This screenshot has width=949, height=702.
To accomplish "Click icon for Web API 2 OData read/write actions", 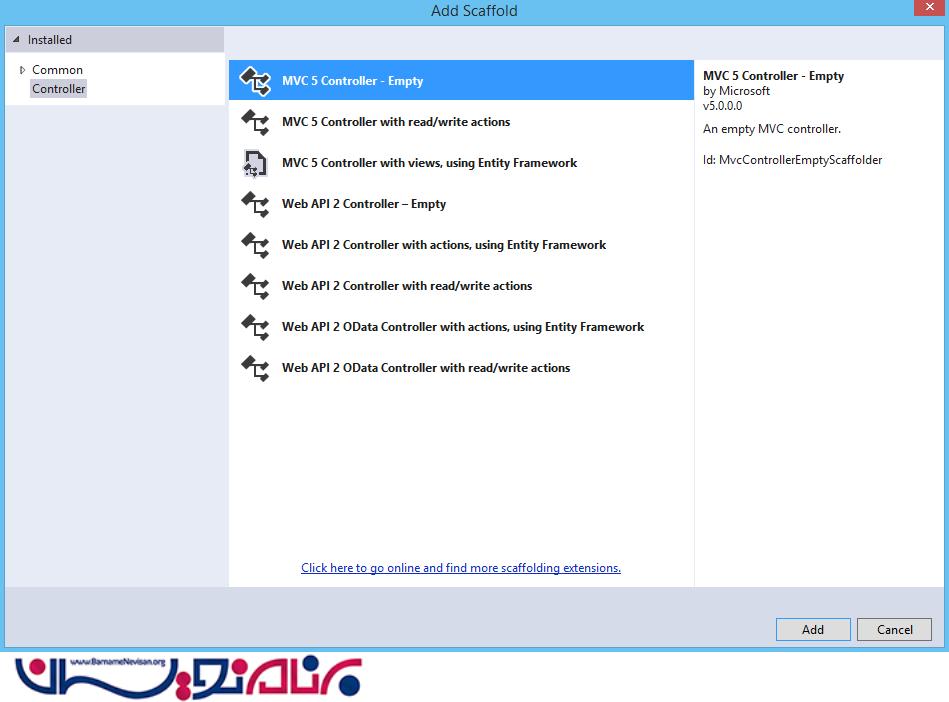I will tap(255, 369).
